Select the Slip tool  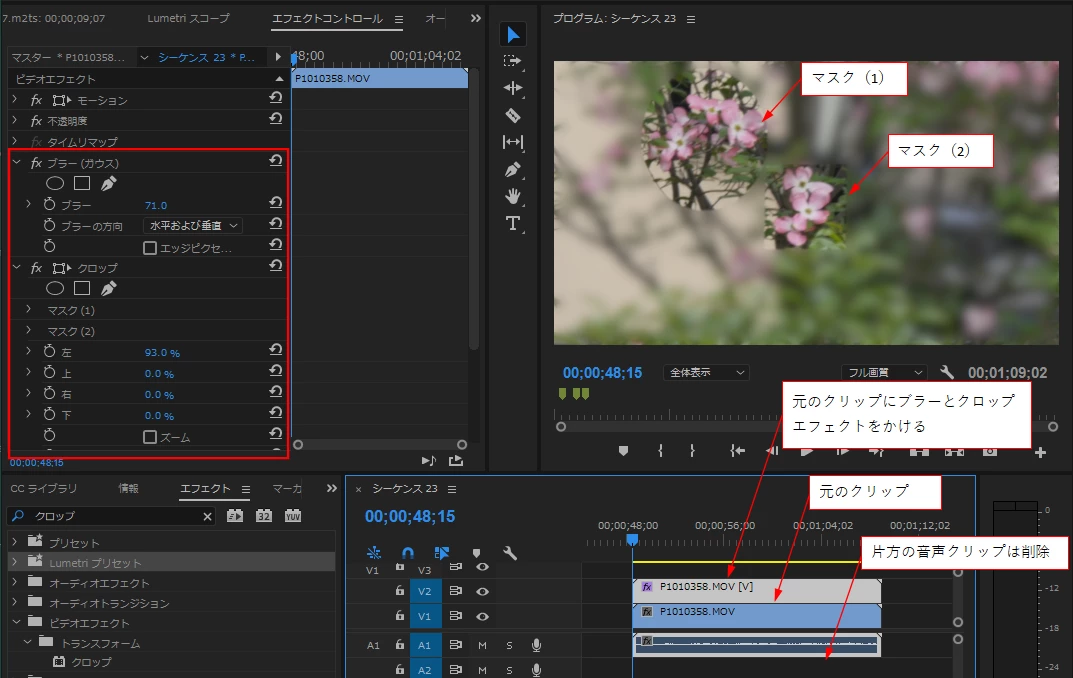point(513,142)
